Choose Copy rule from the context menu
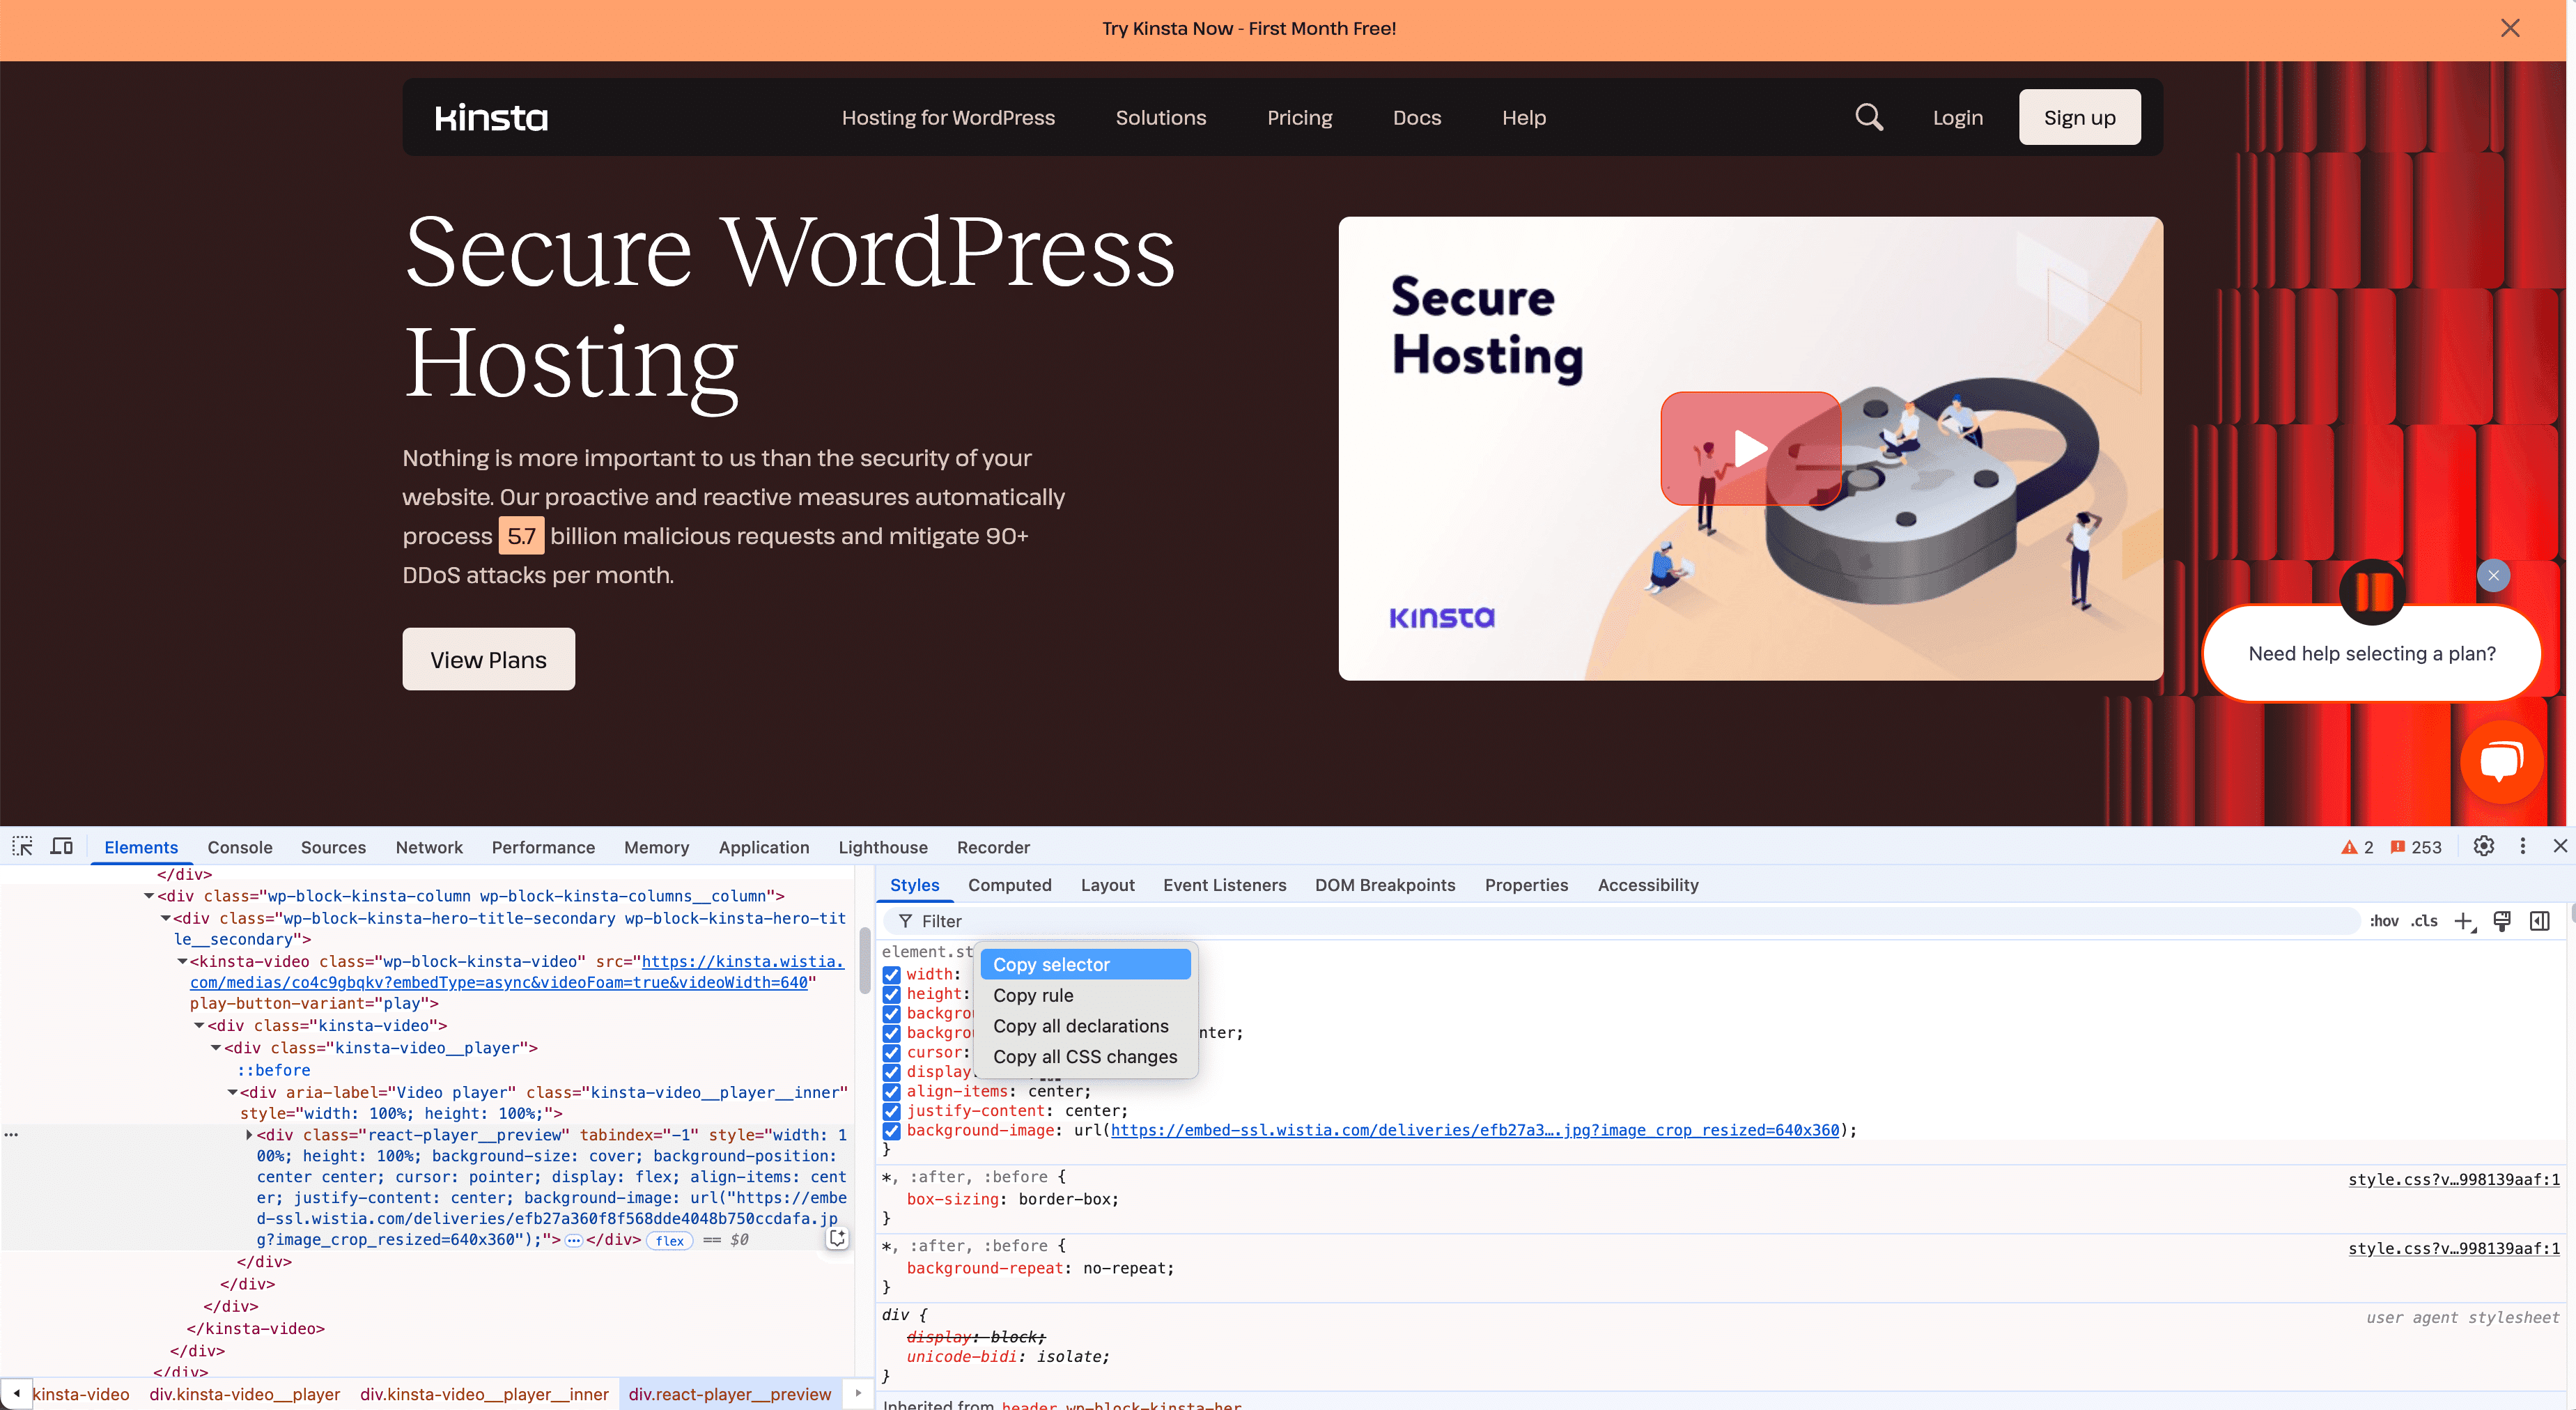 [x=1033, y=995]
